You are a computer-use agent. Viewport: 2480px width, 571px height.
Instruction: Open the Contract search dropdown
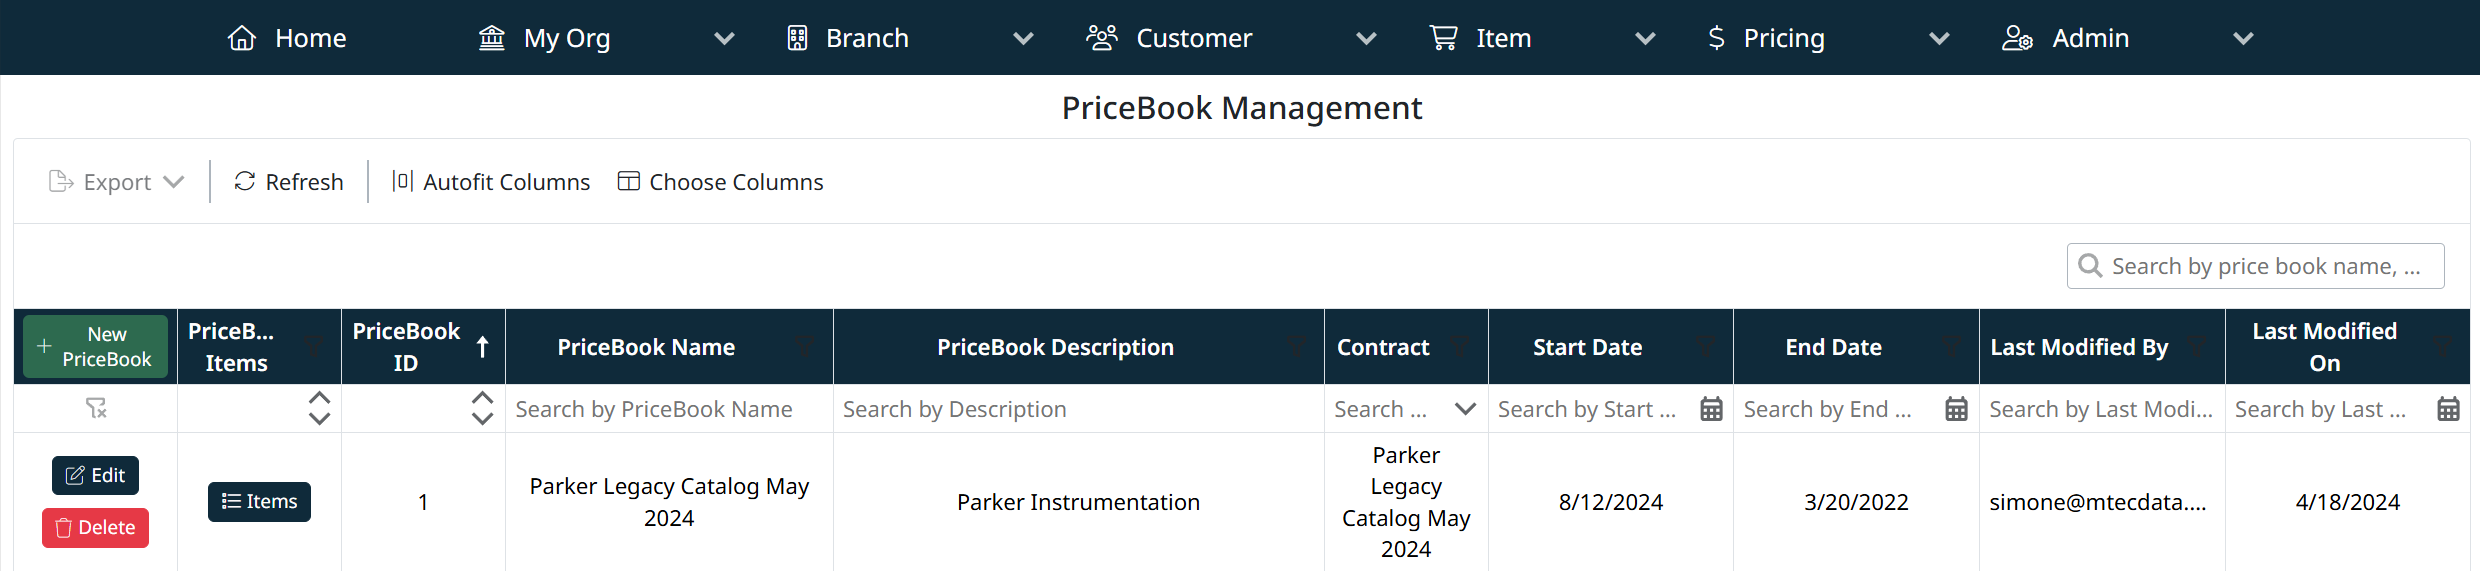tap(1465, 409)
